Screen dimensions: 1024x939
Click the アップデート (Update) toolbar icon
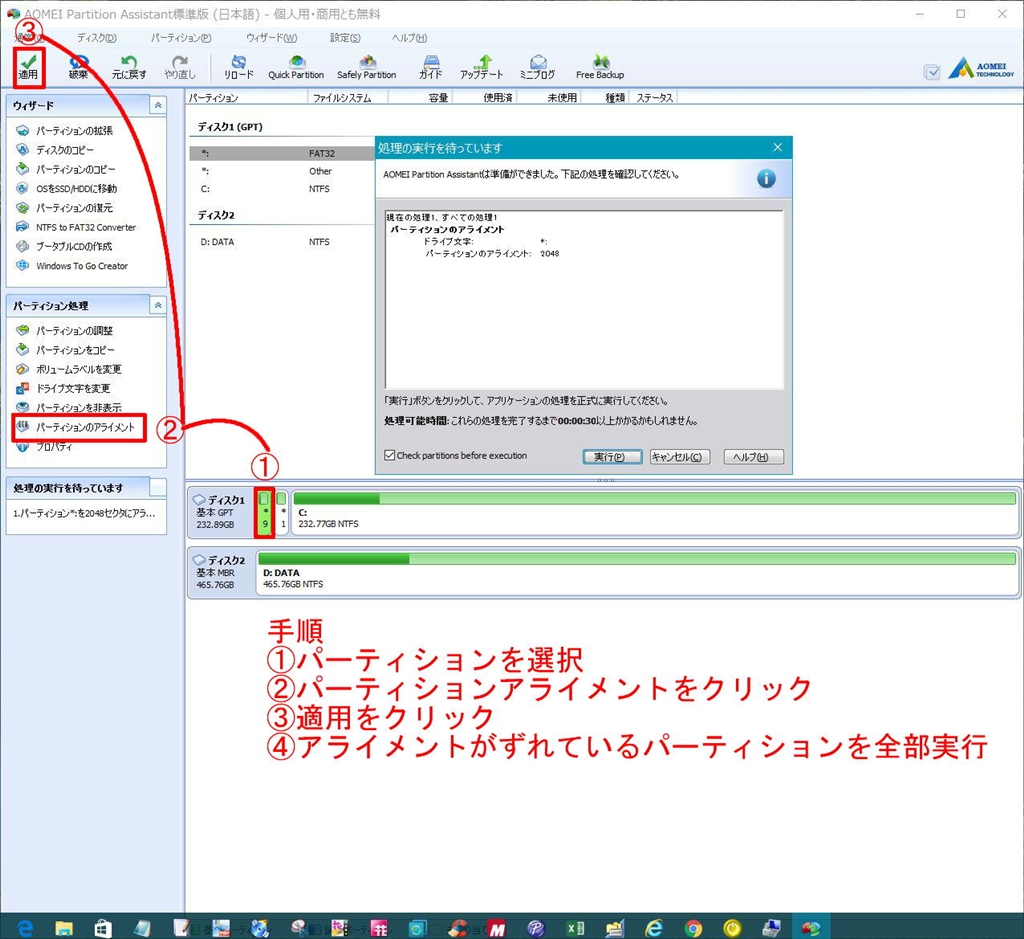click(481, 67)
